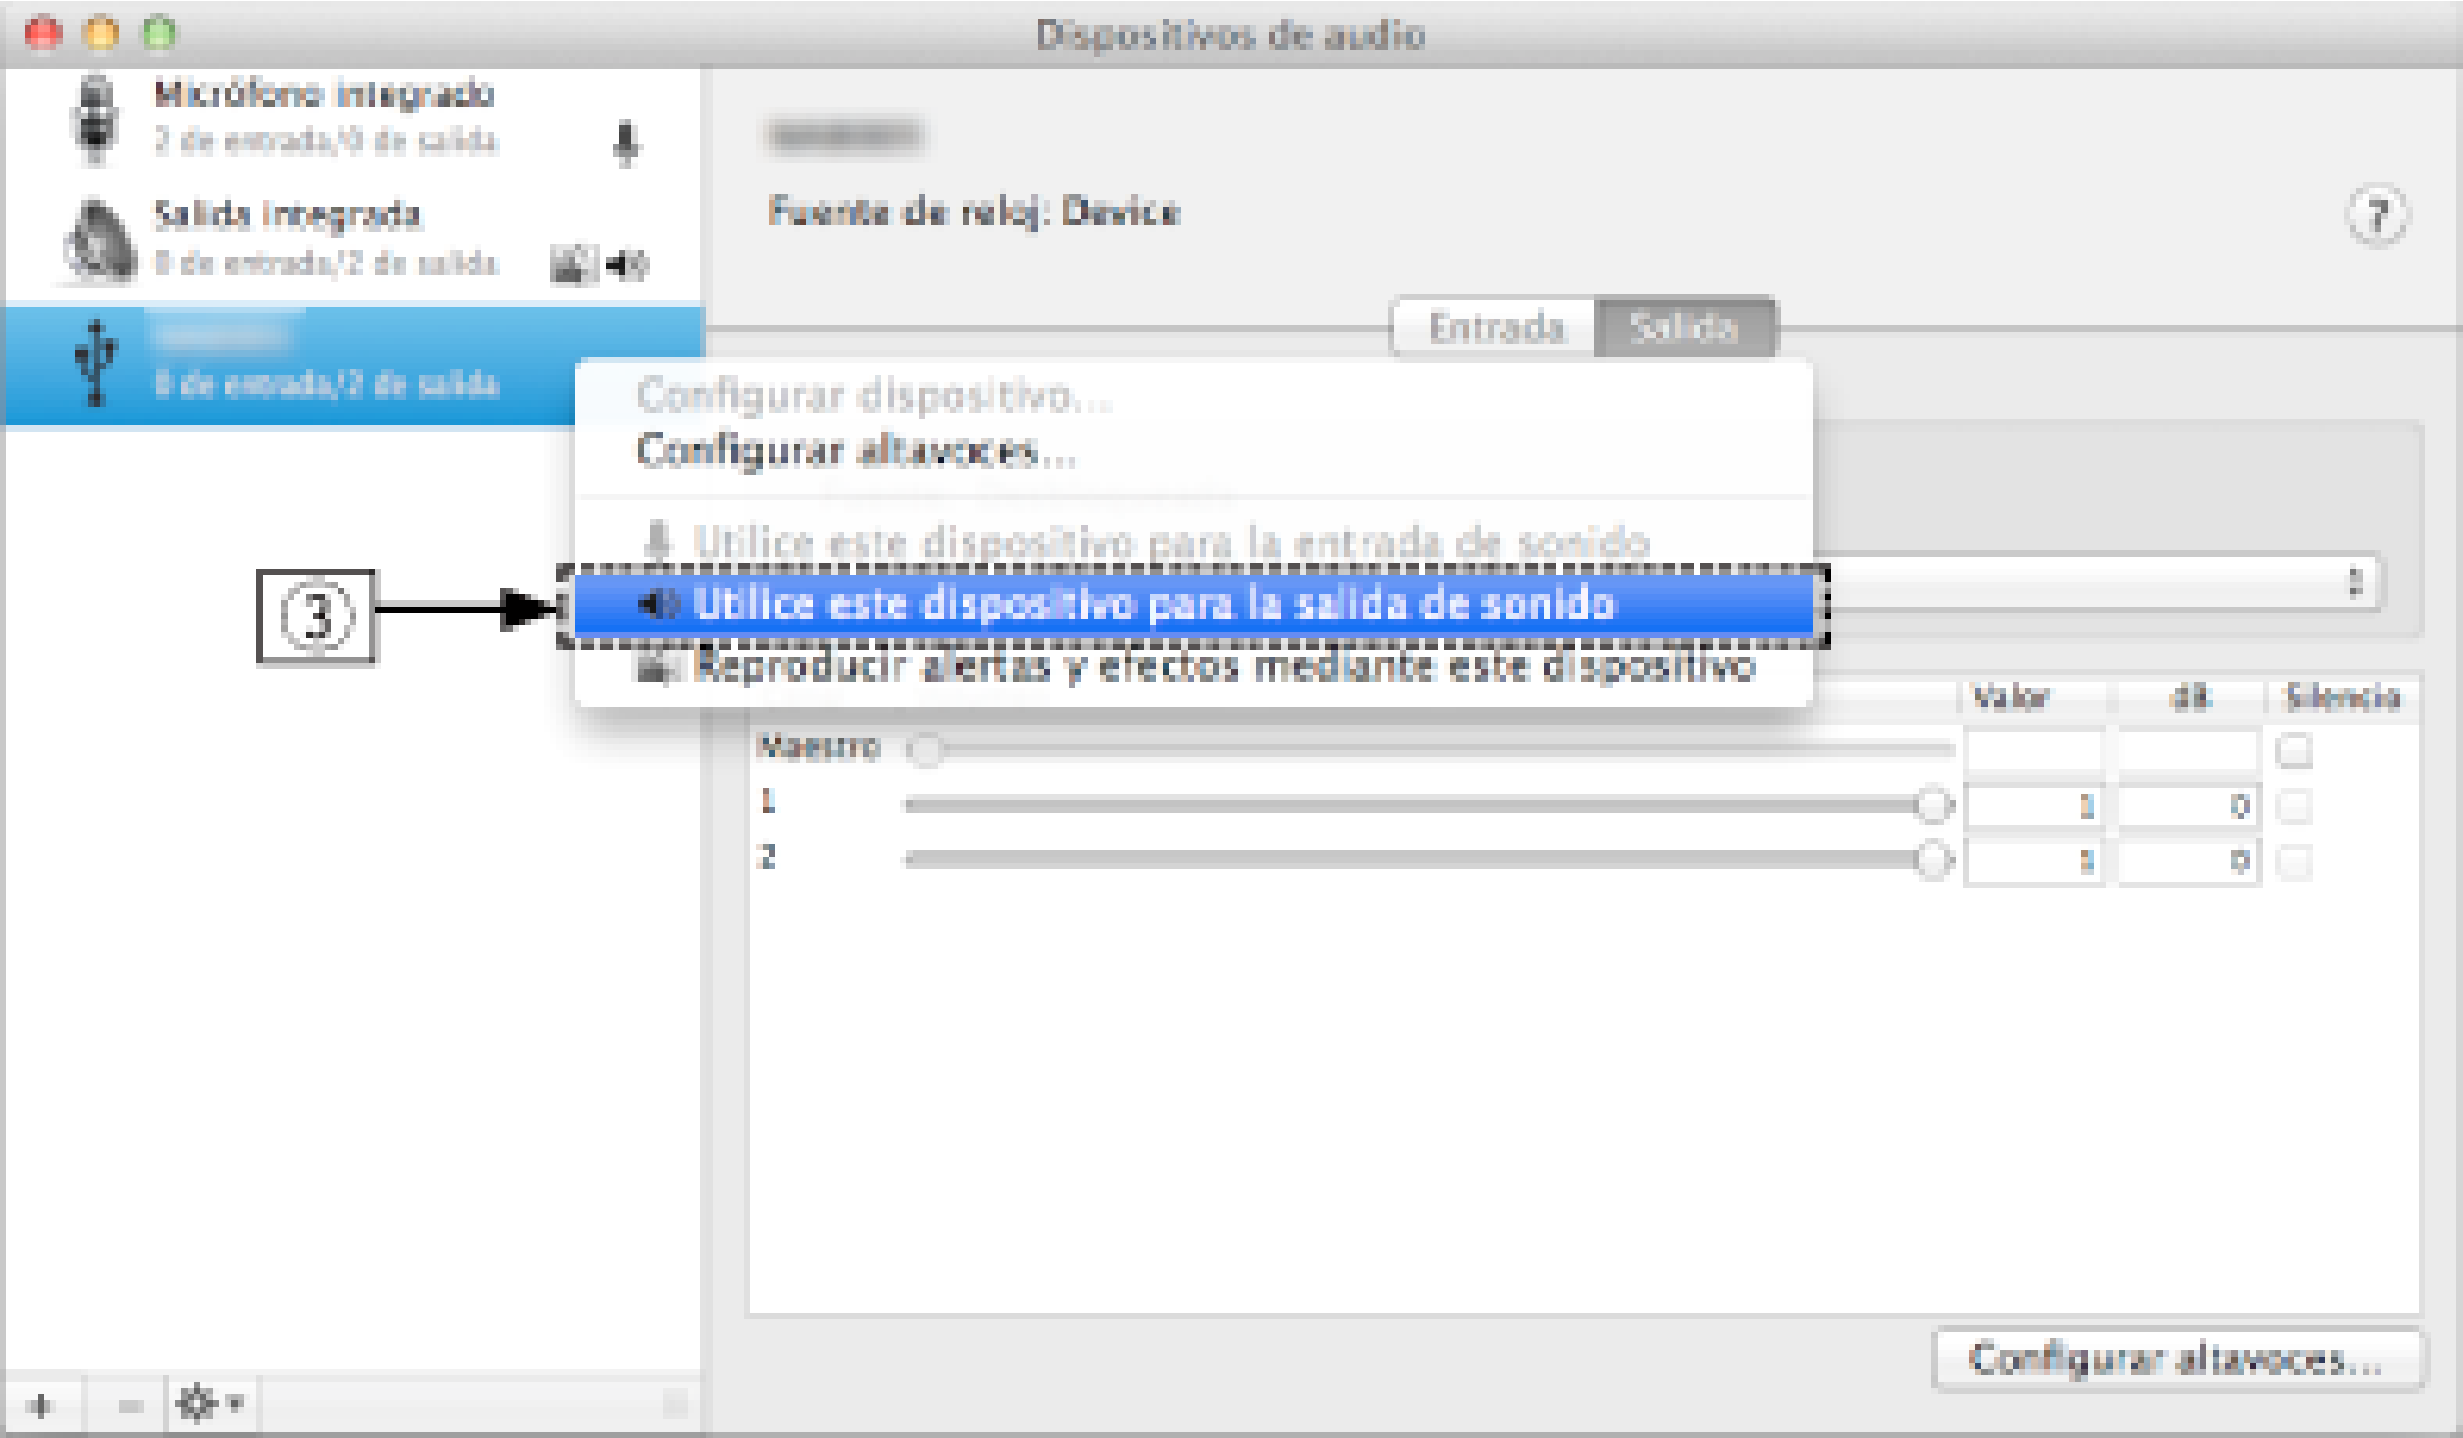This screenshot has height=1438, width=2463.
Task: Click the speaker icon in highlighted menu item
Action: [658, 603]
